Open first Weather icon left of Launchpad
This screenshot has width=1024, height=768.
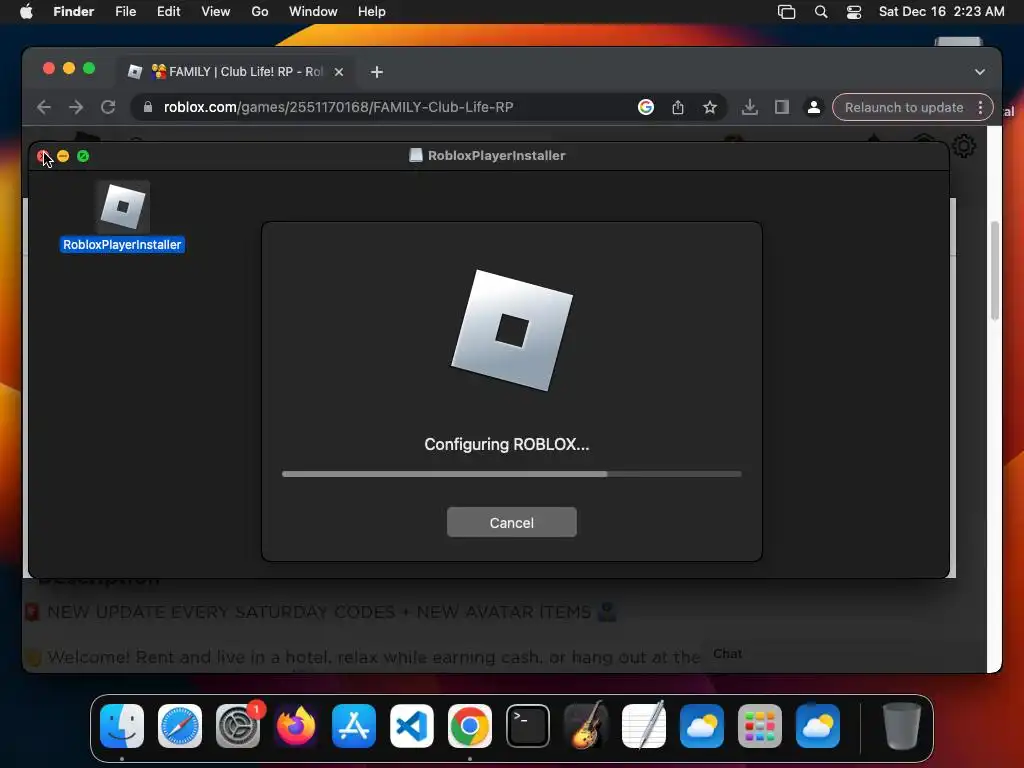click(702, 726)
